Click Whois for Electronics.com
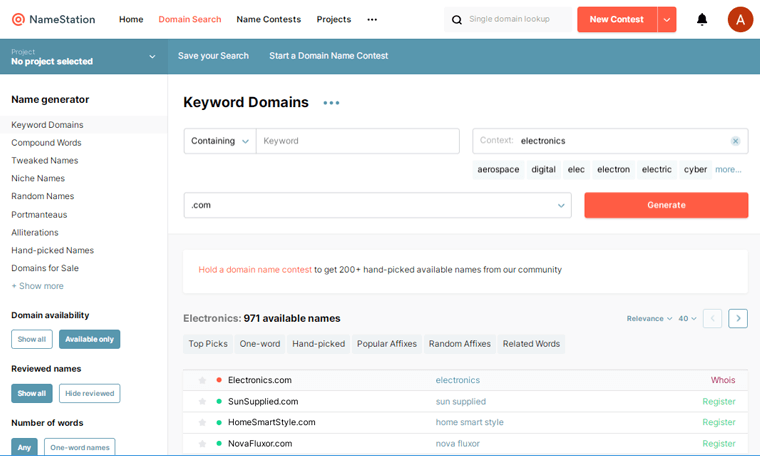Screen dimensions: 760x456 click(723, 380)
